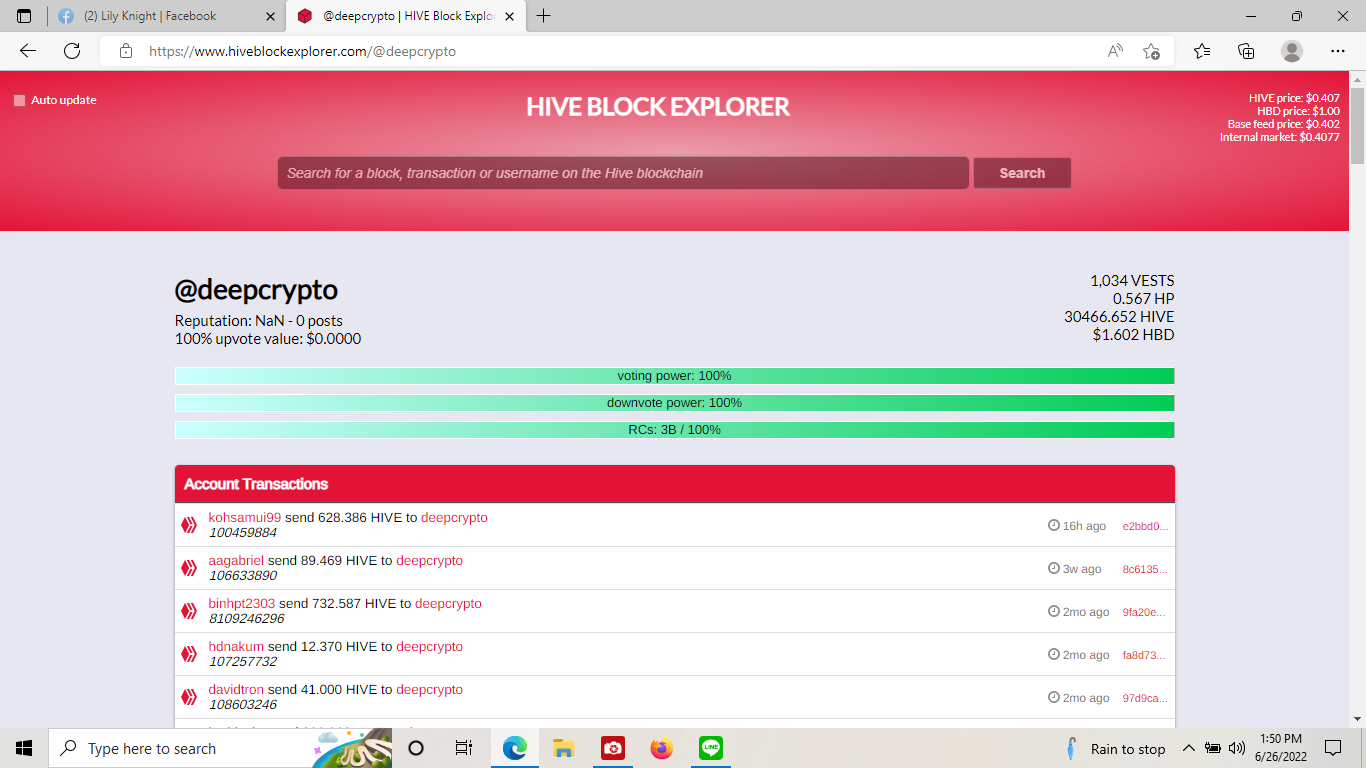Viewport: 1366px width, 768px height.
Task: Open File Explorer from taskbar
Action: click(x=563, y=748)
